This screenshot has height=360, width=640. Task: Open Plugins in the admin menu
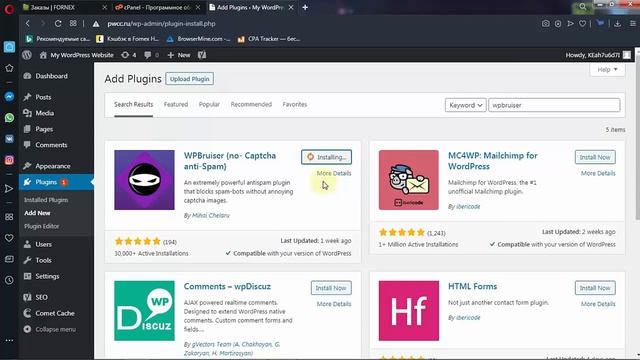(56, 182)
